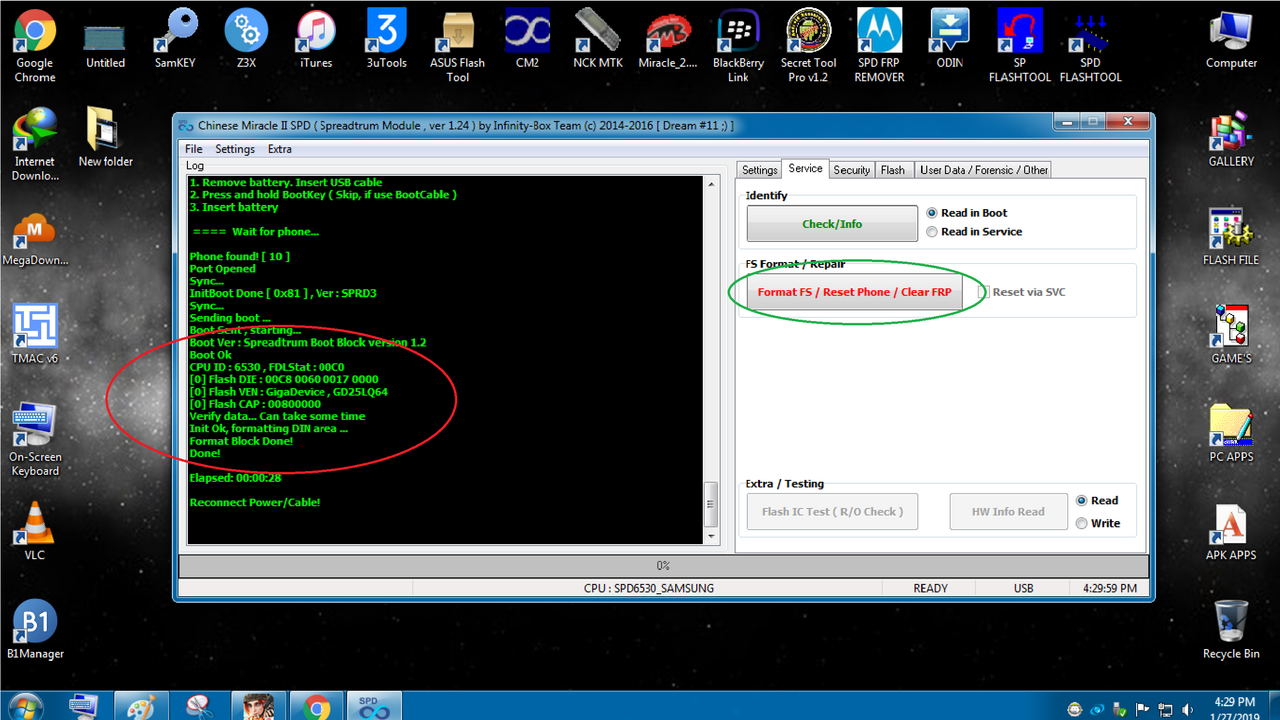Click the log panel scrollbar thumb
The height and width of the screenshot is (720, 1280).
711,504
